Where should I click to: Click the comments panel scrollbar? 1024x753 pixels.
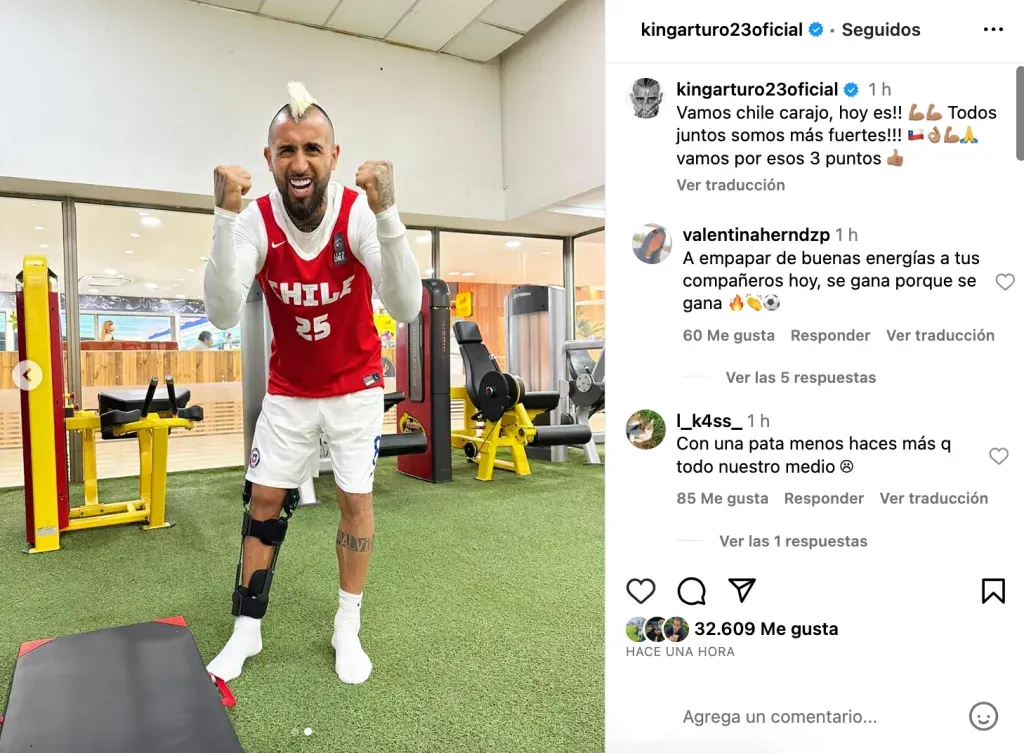(1019, 112)
